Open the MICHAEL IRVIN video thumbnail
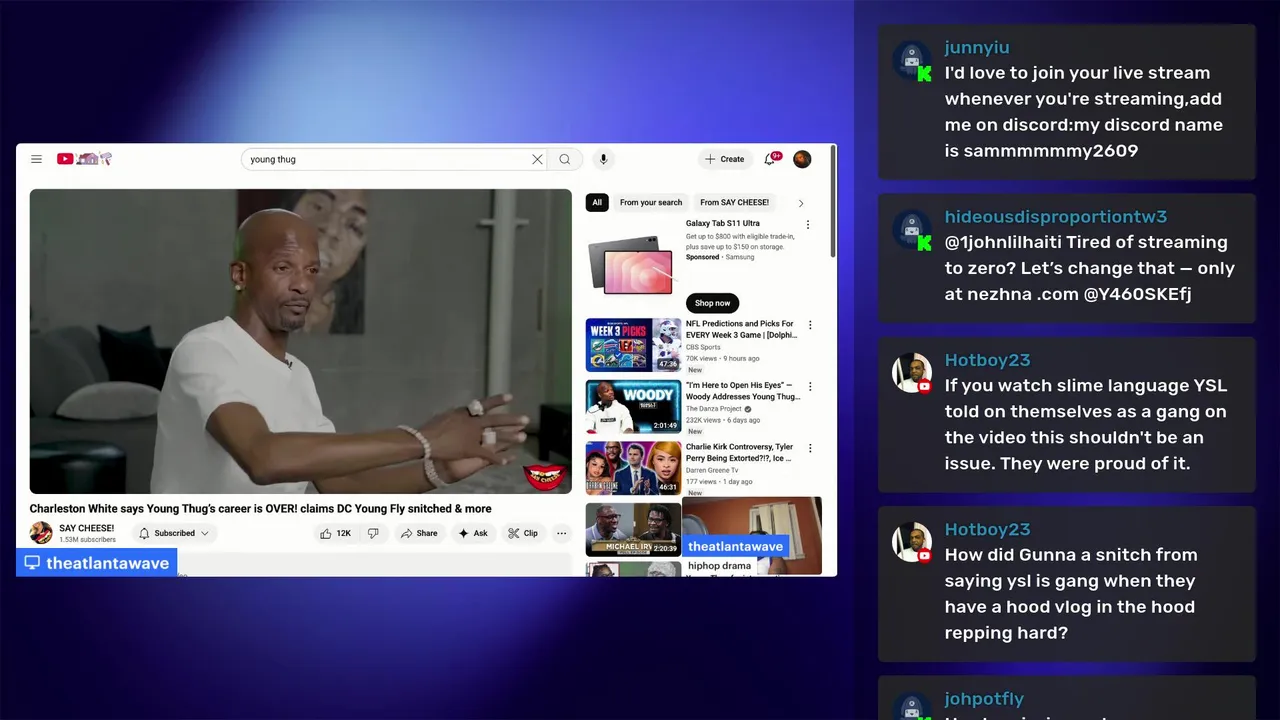This screenshot has width=1280, height=720. click(x=633, y=529)
